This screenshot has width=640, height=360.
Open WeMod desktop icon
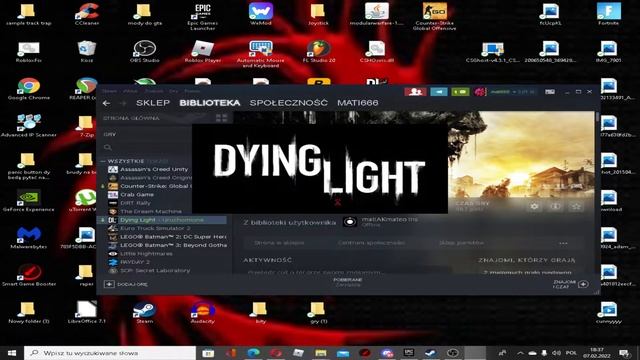click(261, 15)
